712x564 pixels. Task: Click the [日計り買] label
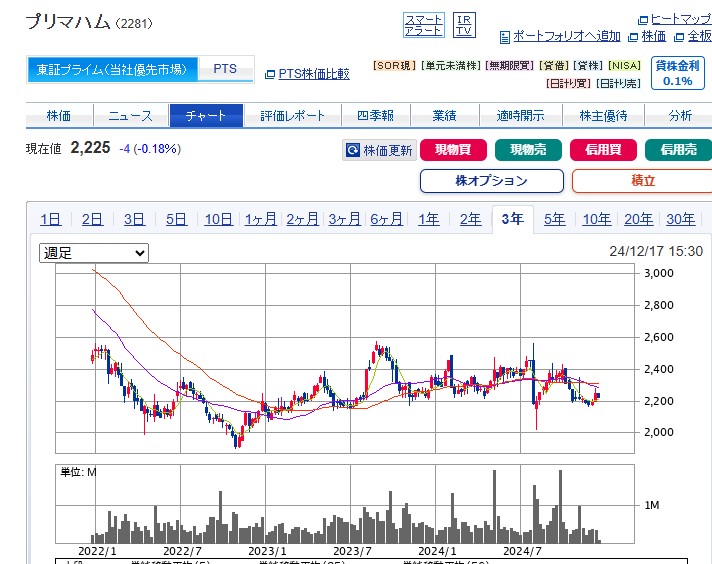coord(568,84)
